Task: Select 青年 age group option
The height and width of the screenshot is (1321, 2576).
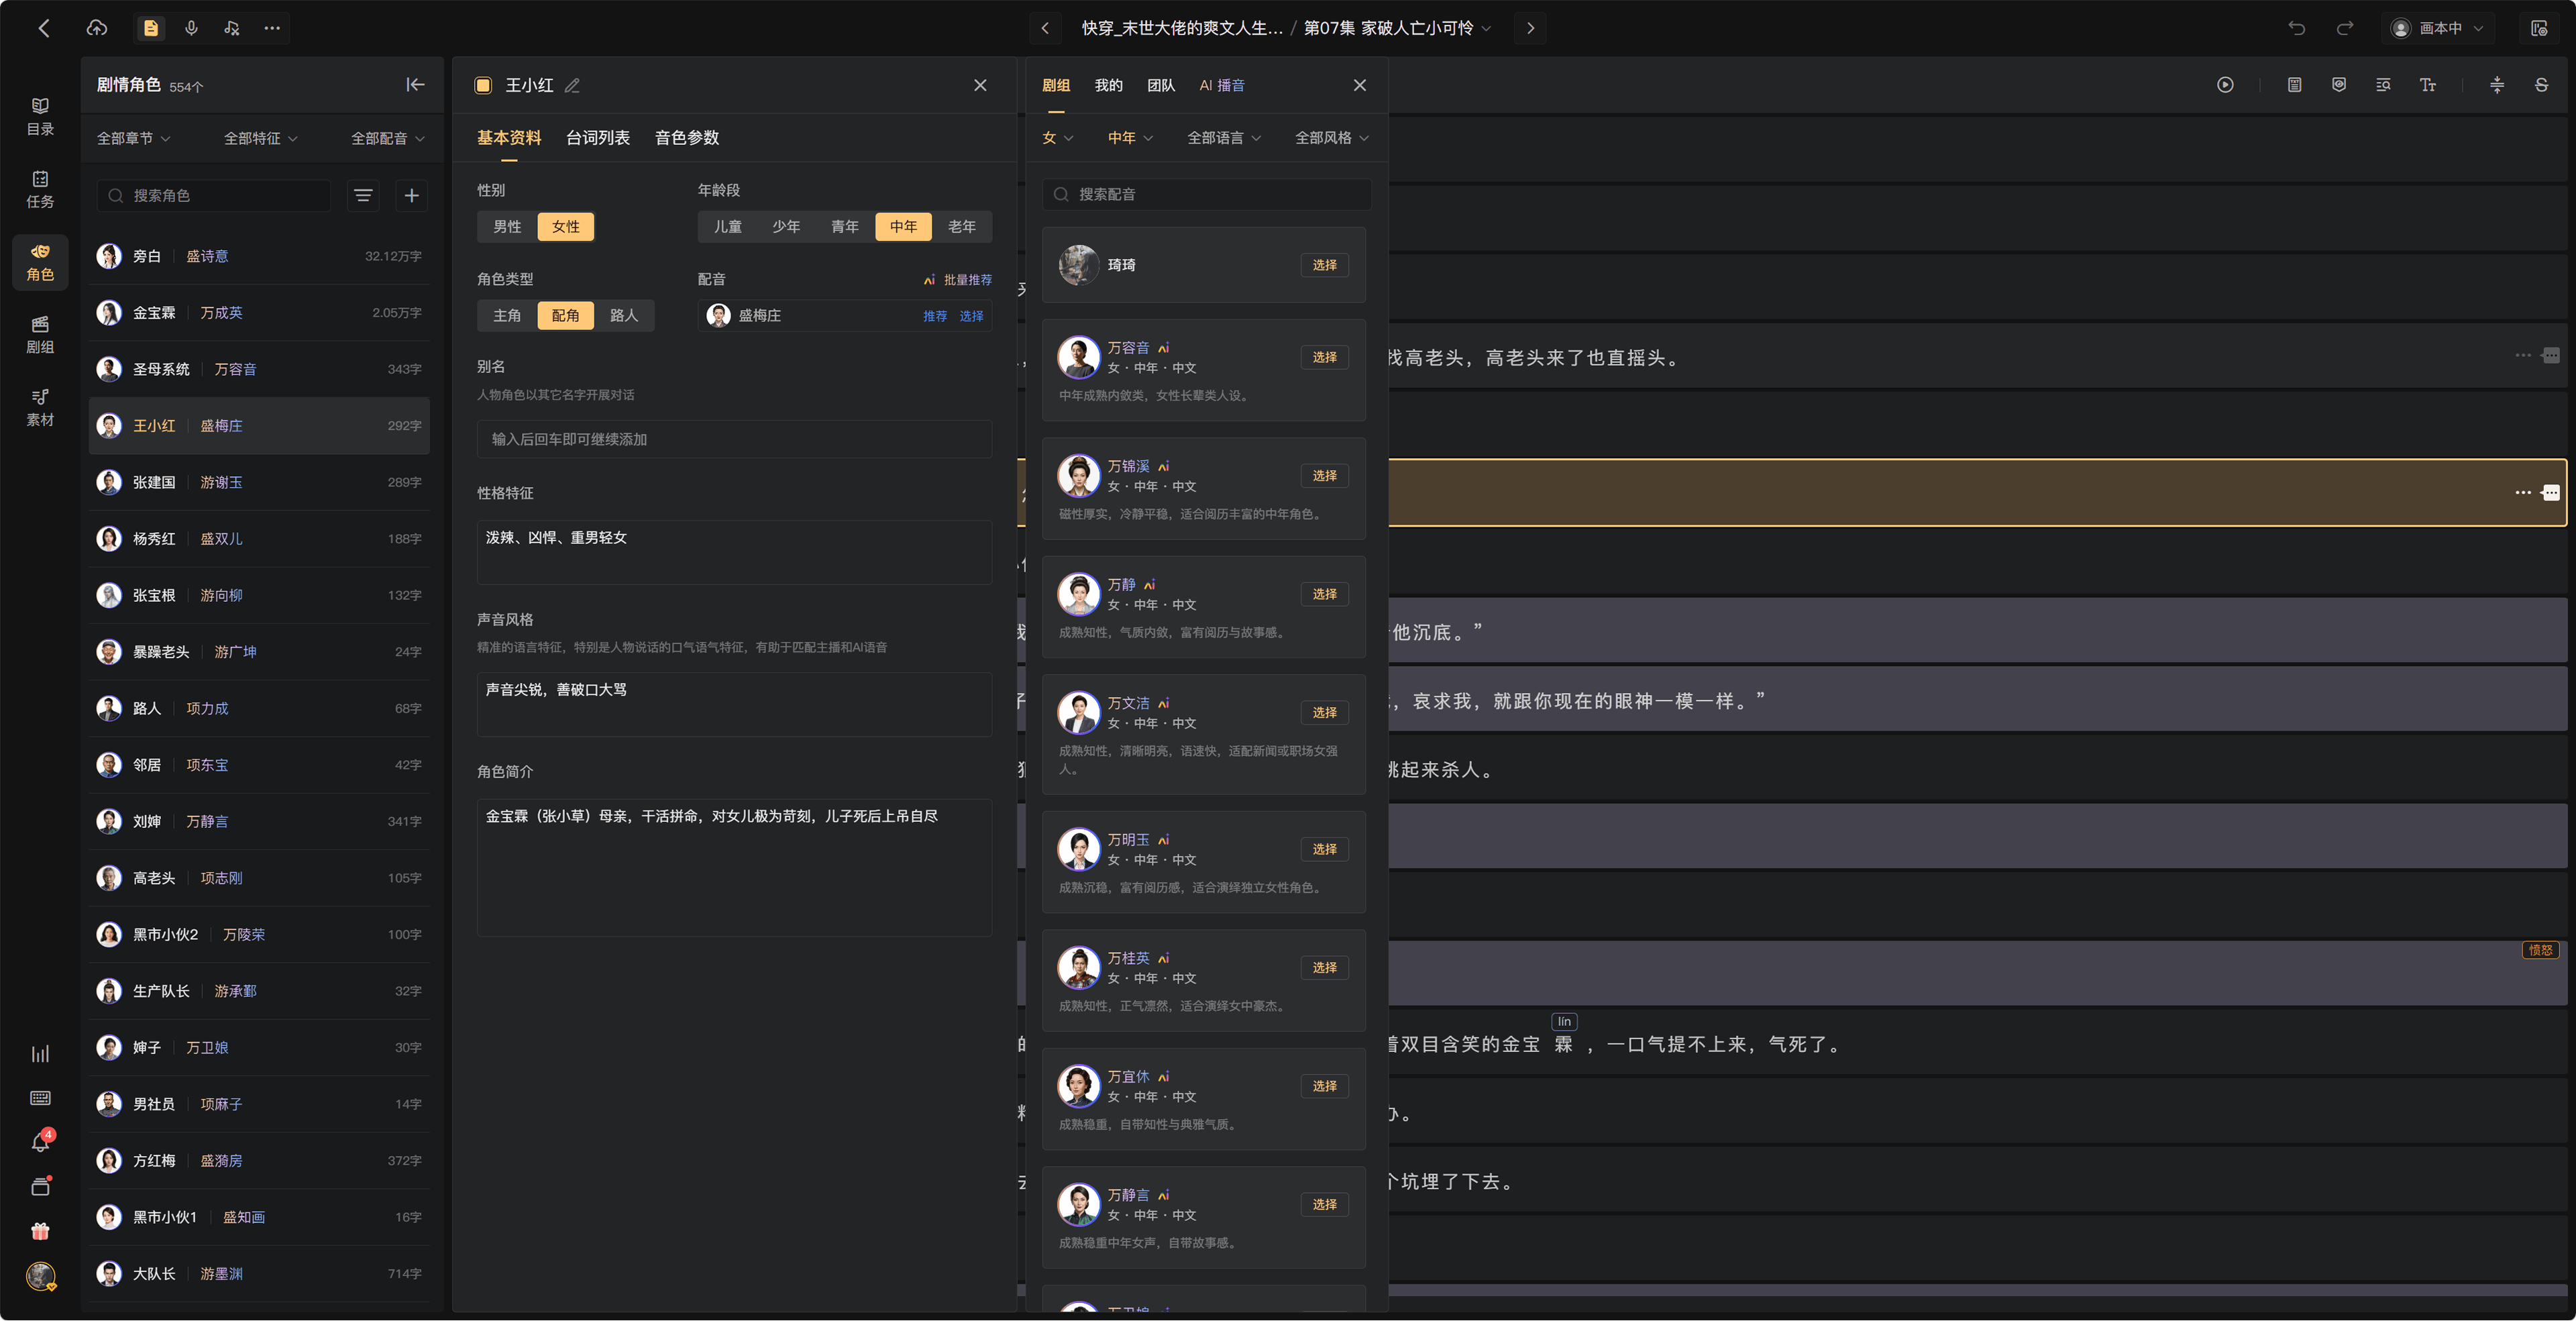Action: pyautogui.click(x=845, y=227)
